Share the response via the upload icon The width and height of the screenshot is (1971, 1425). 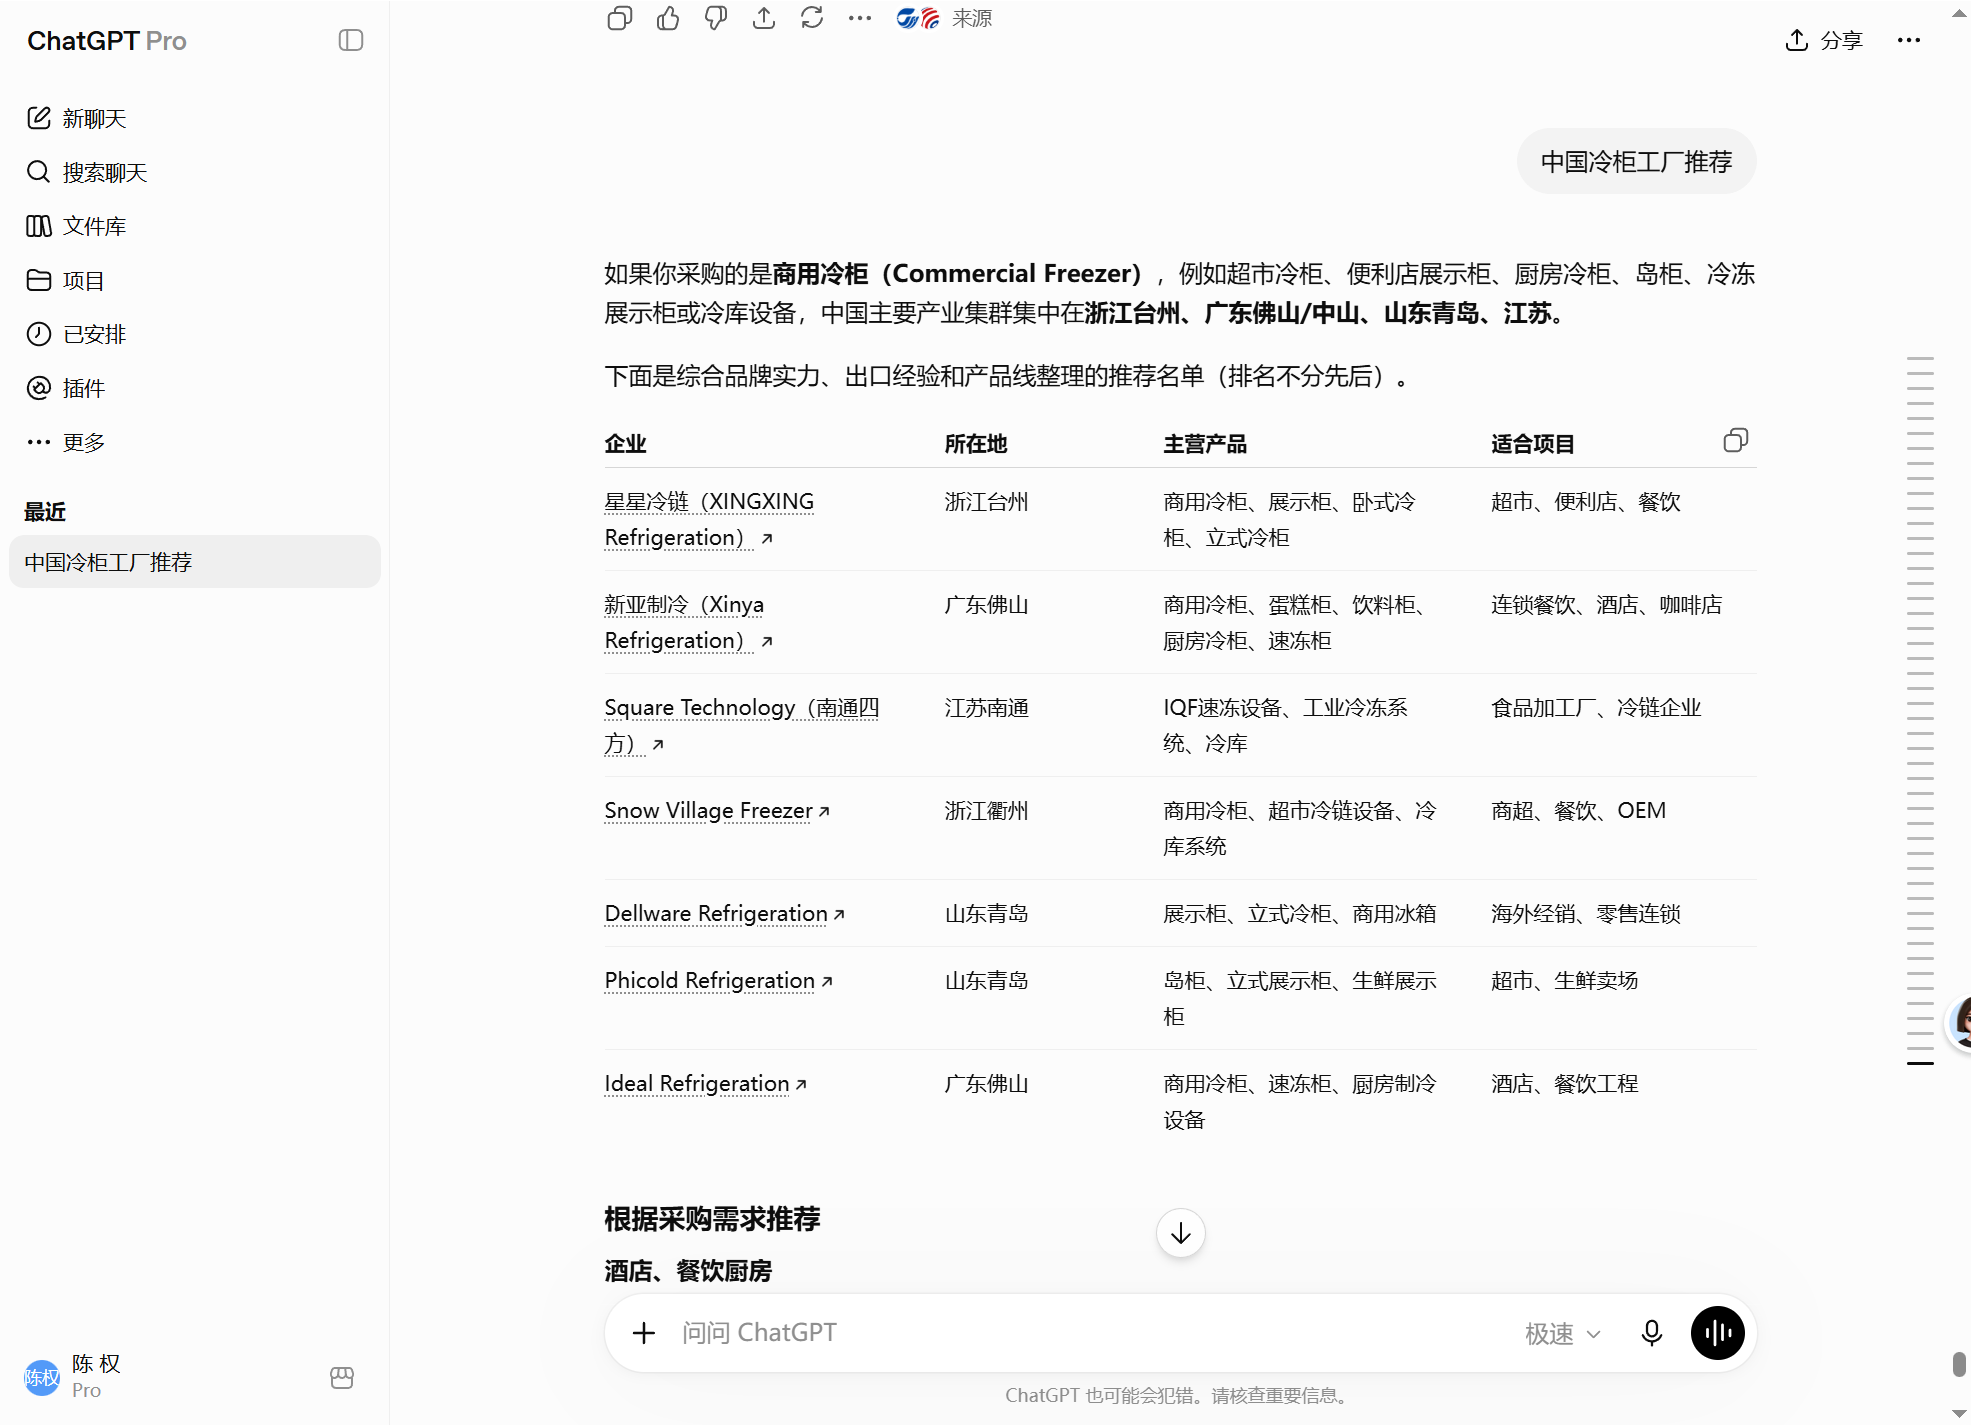(764, 18)
